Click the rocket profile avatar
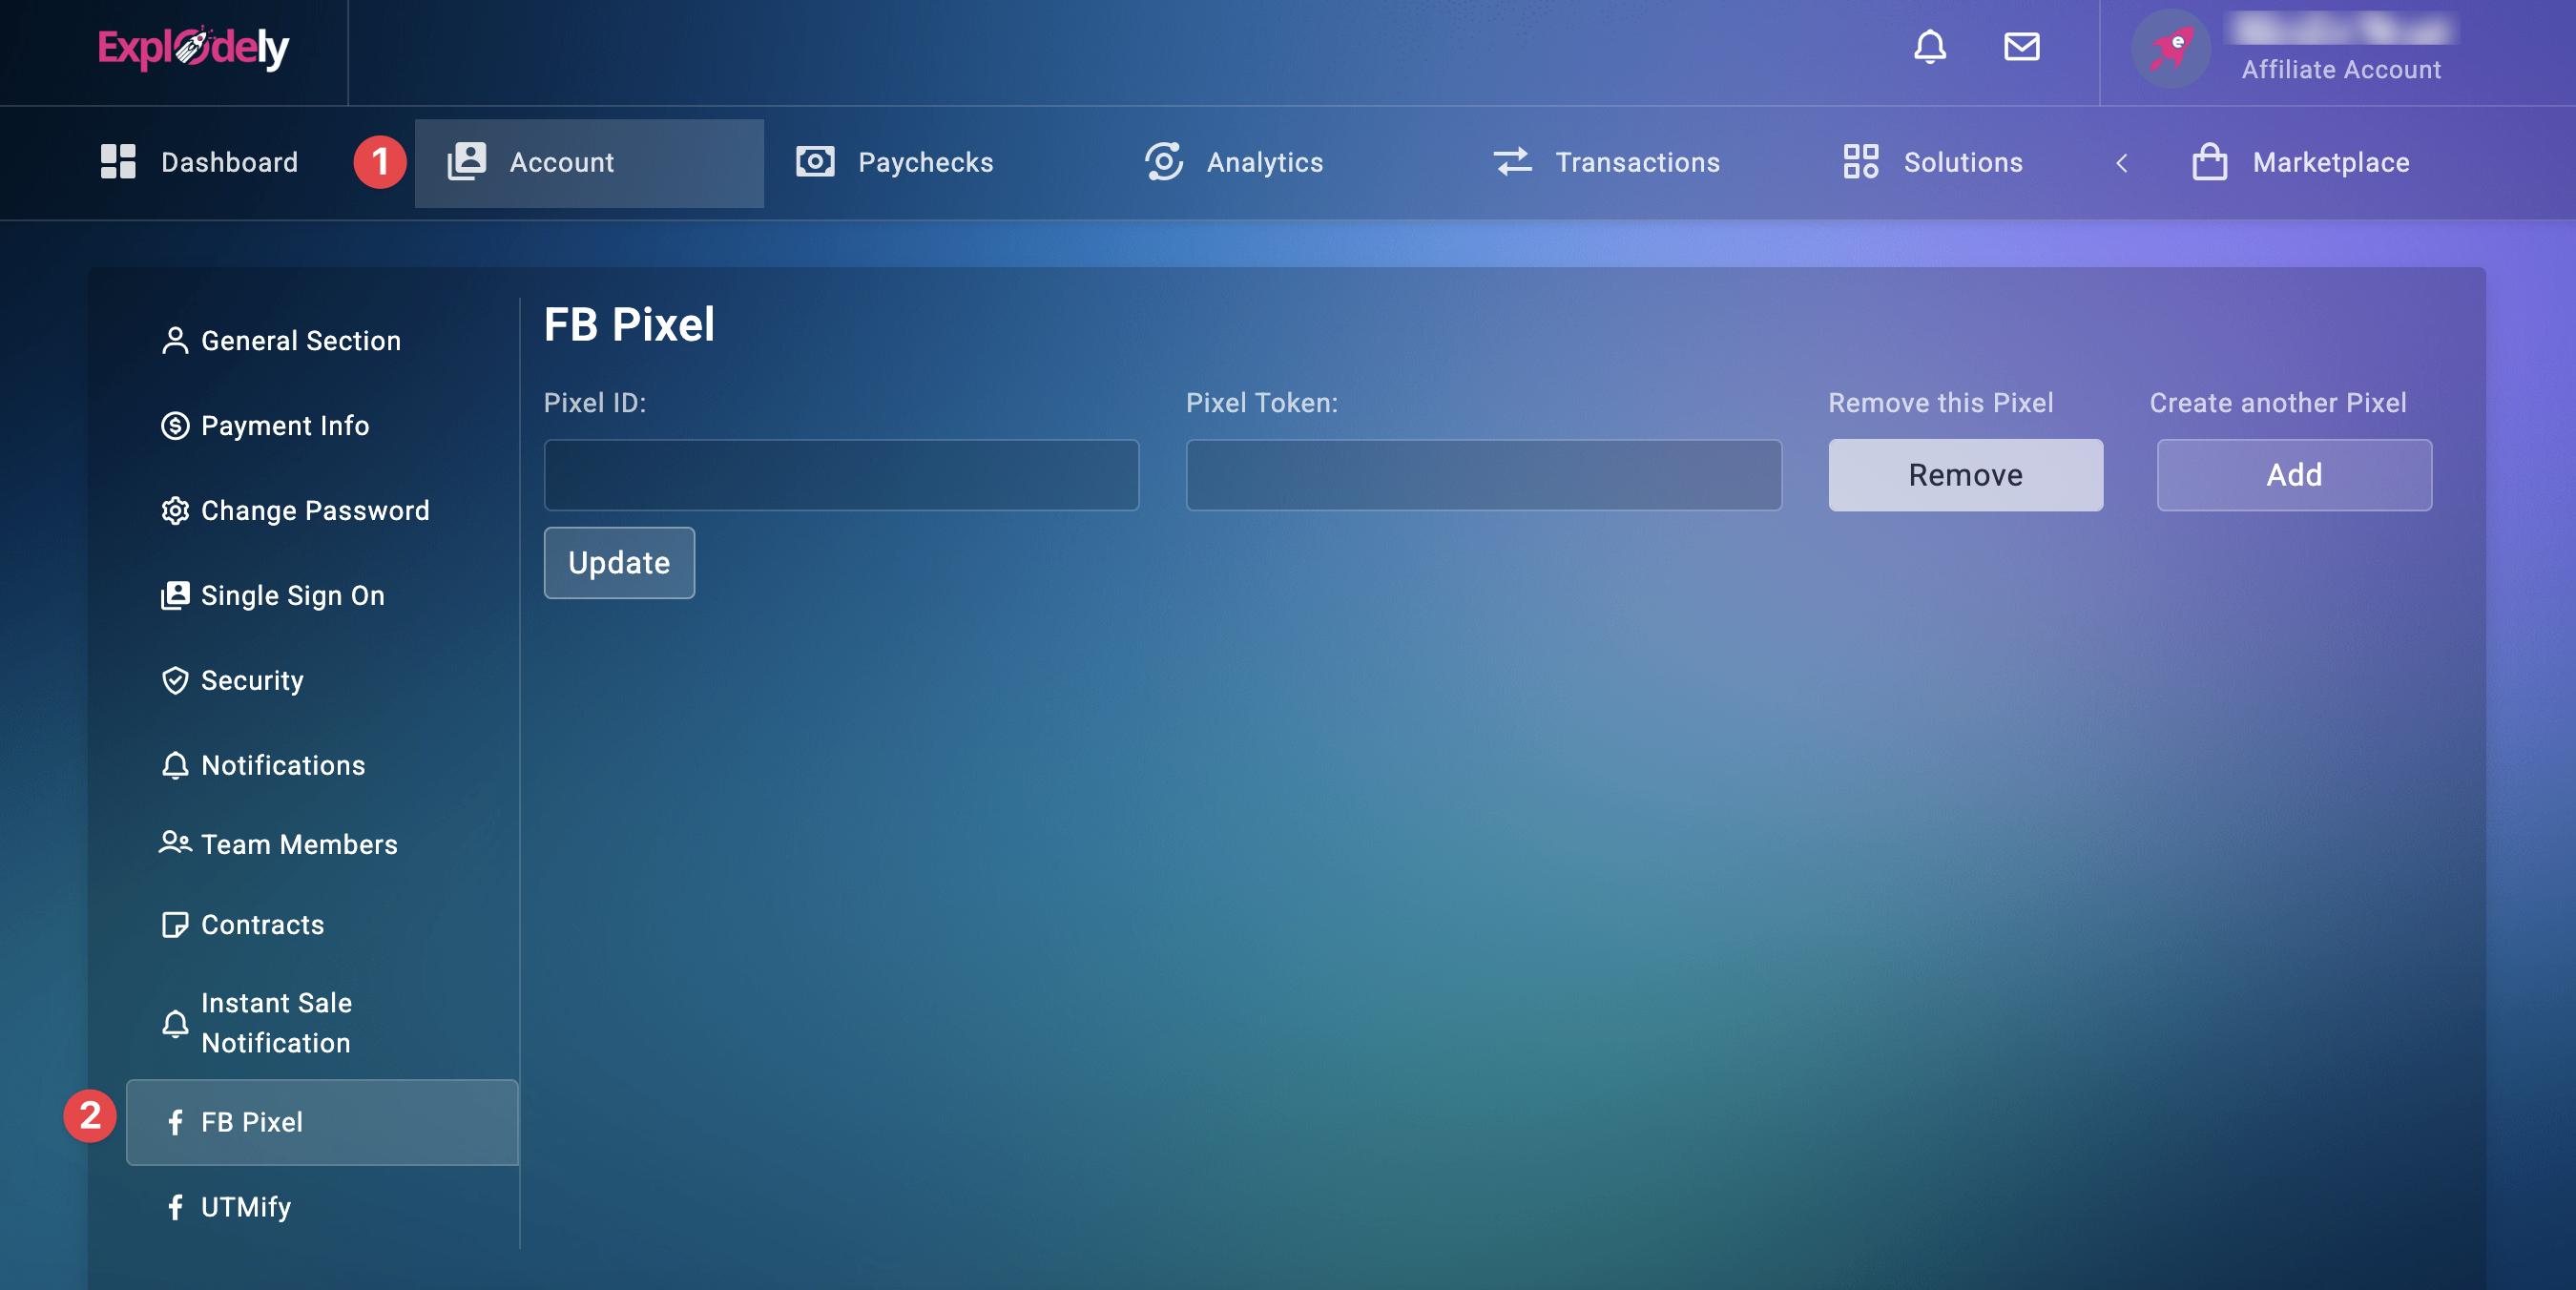This screenshot has height=1290, width=2576. [x=2170, y=48]
